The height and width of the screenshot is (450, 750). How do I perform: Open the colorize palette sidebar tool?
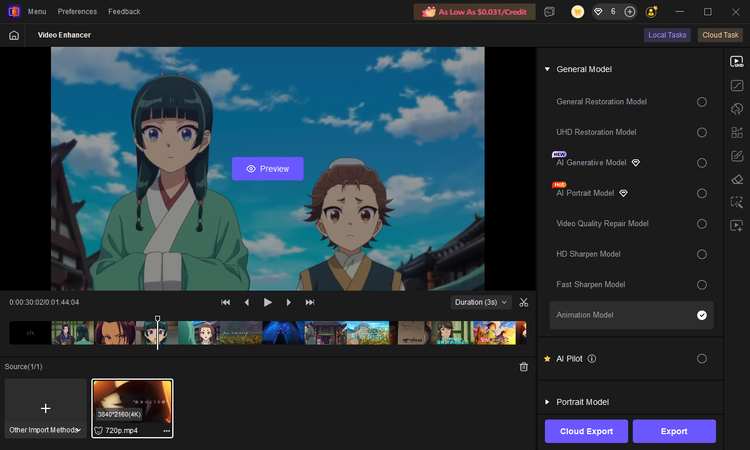click(x=737, y=109)
